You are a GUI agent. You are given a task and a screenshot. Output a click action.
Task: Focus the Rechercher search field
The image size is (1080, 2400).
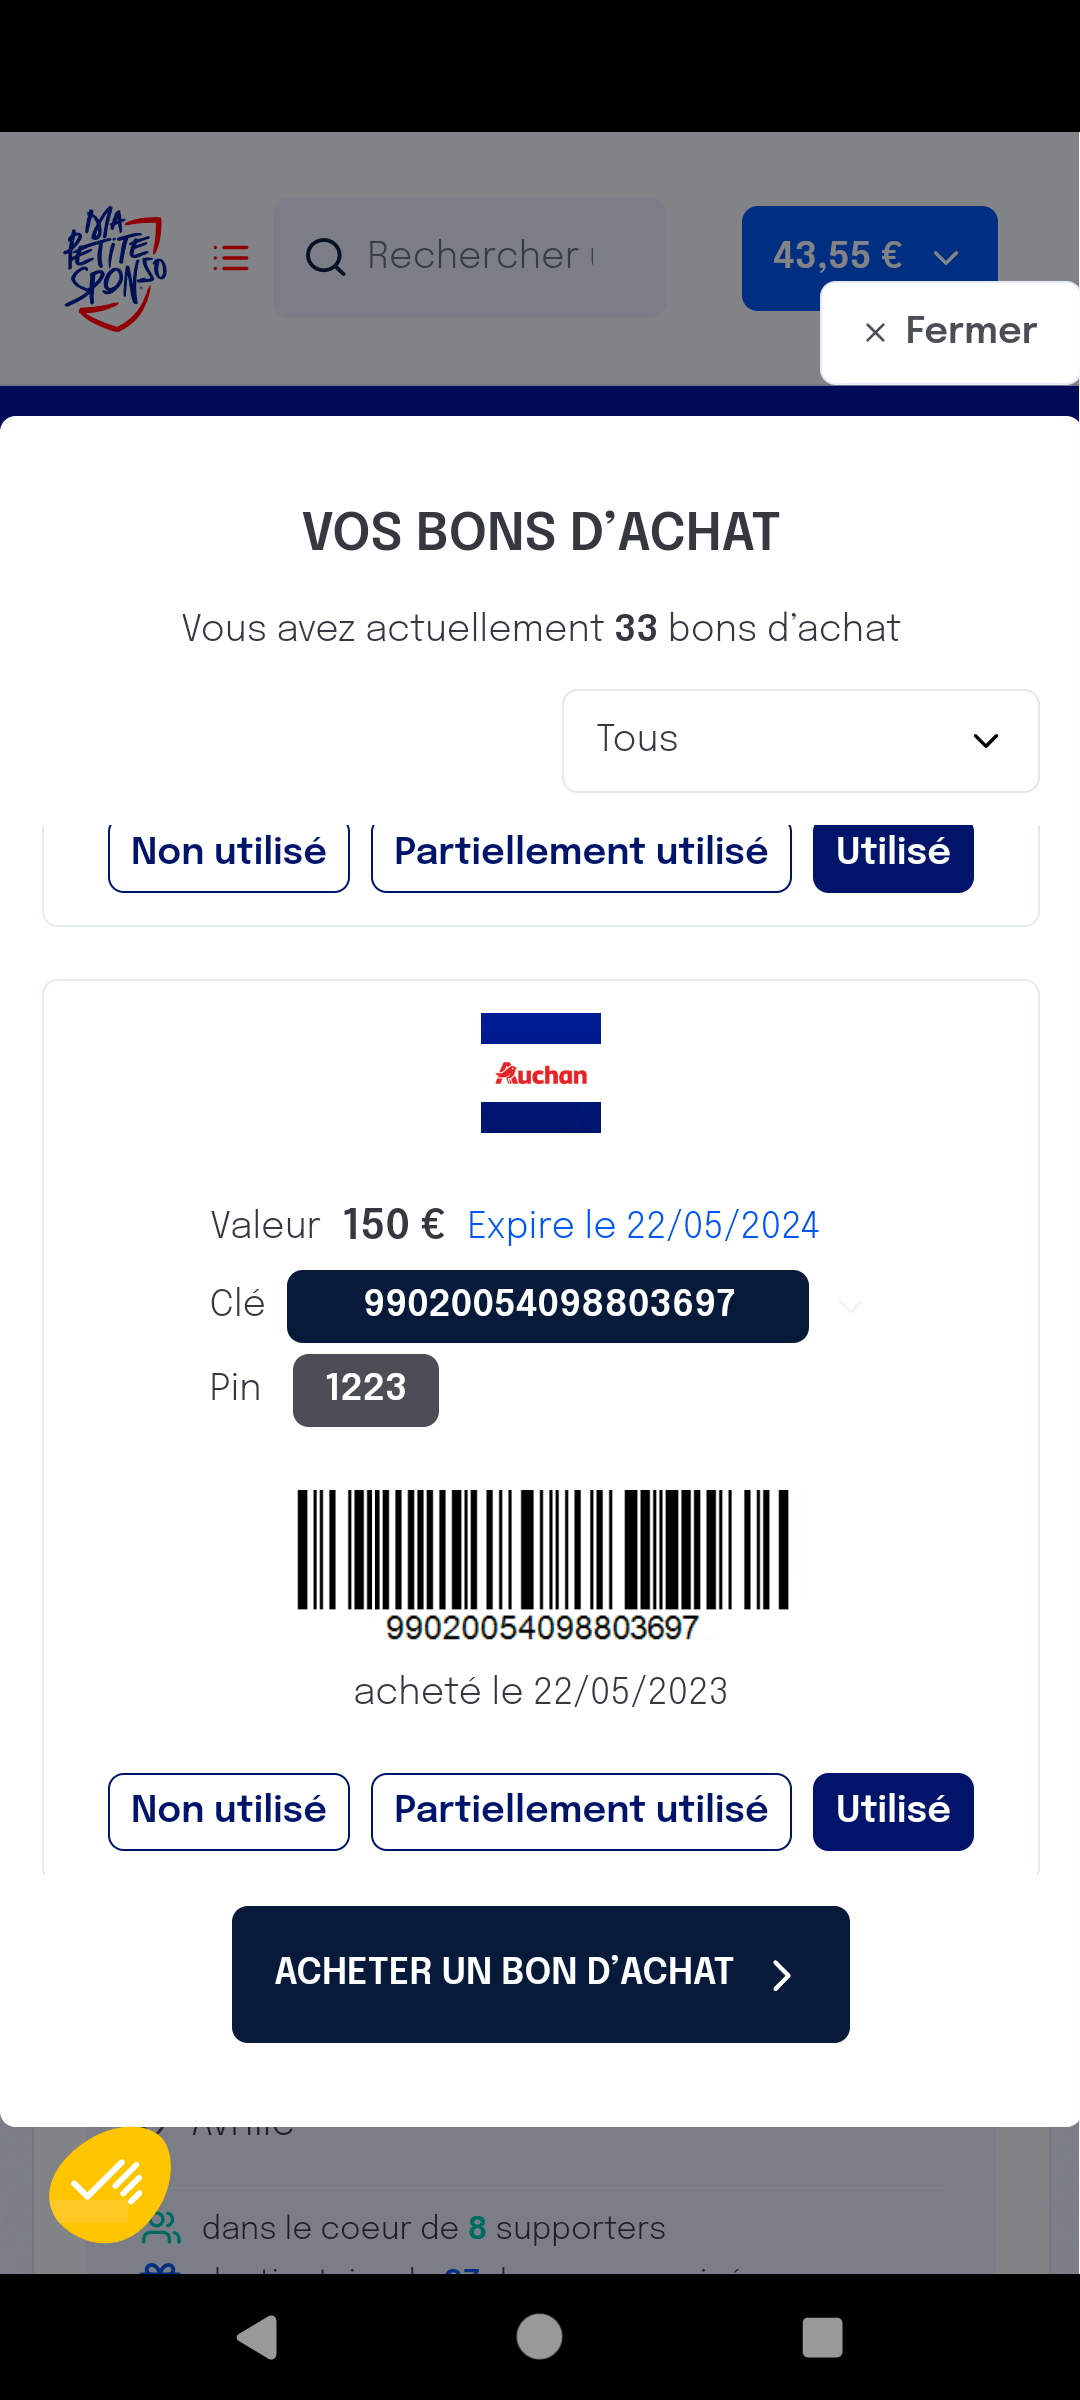click(x=470, y=257)
